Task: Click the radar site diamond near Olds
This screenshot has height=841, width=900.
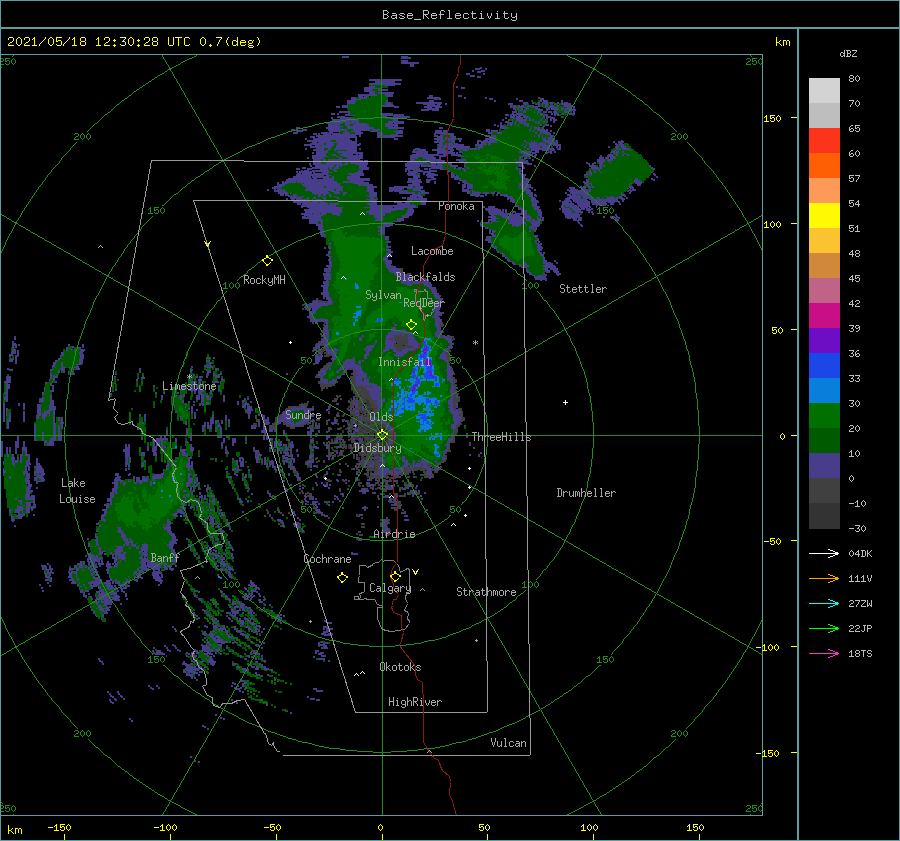Action: [382, 435]
